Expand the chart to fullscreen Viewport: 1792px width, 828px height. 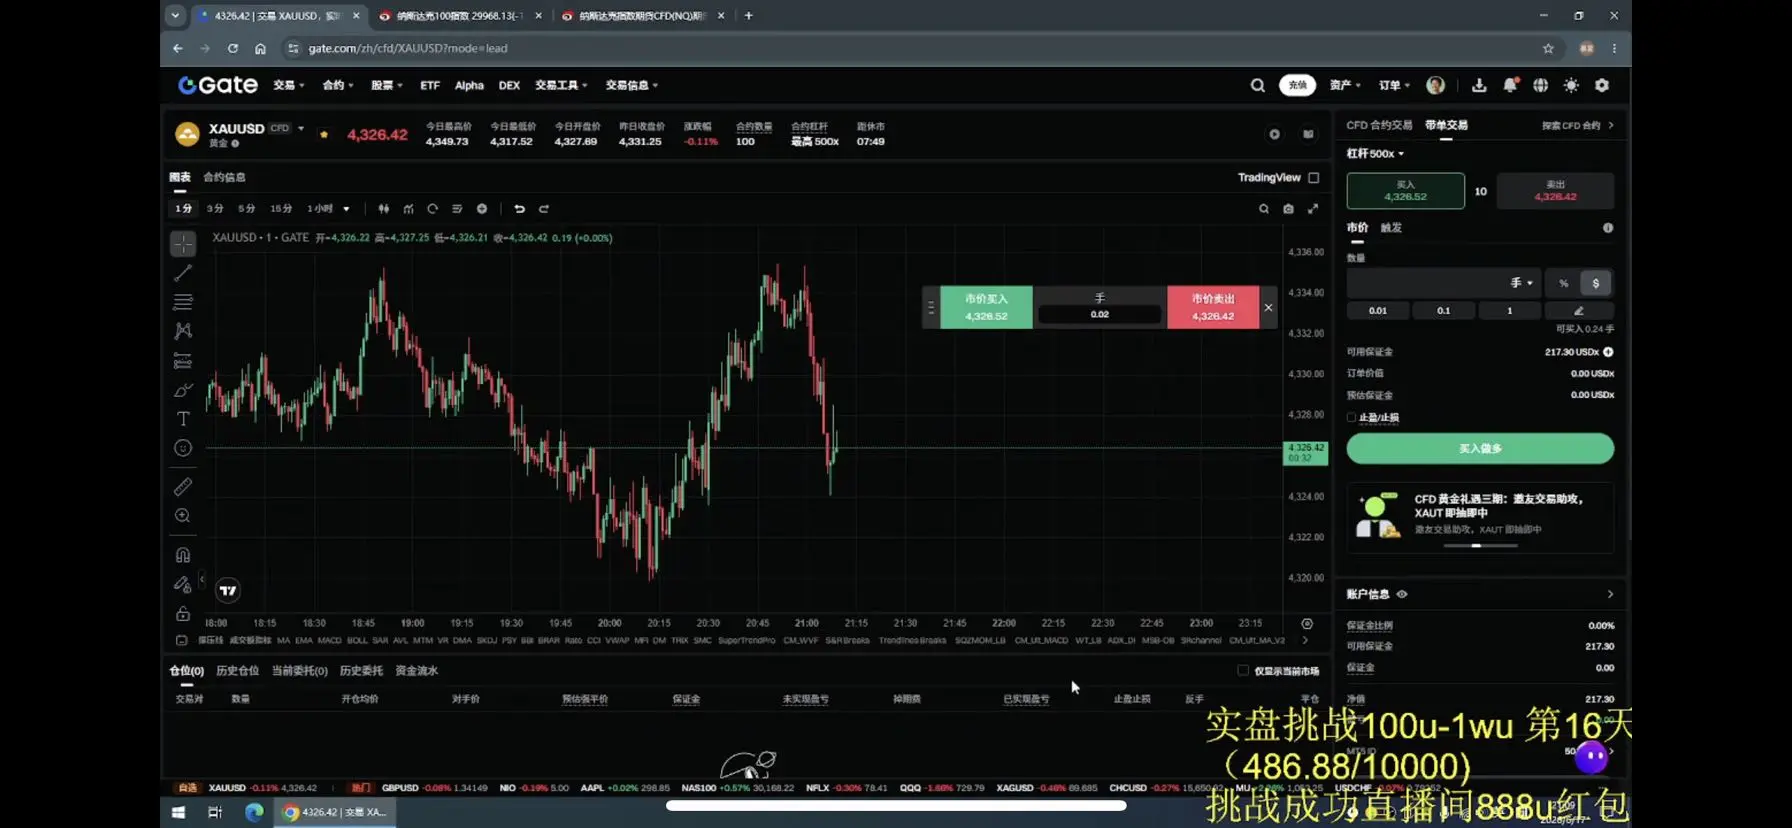[x=1313, y=209]
